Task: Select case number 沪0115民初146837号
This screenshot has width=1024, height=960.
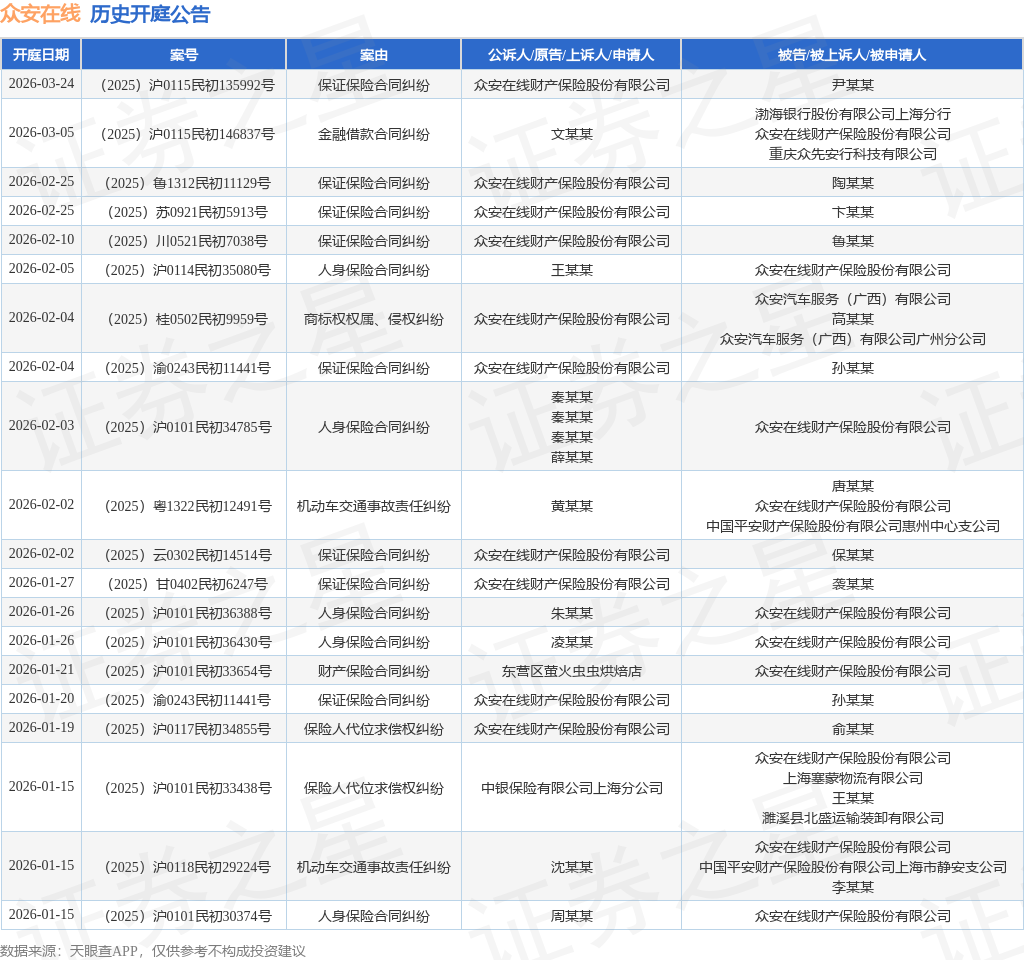Action: point(187,134)
